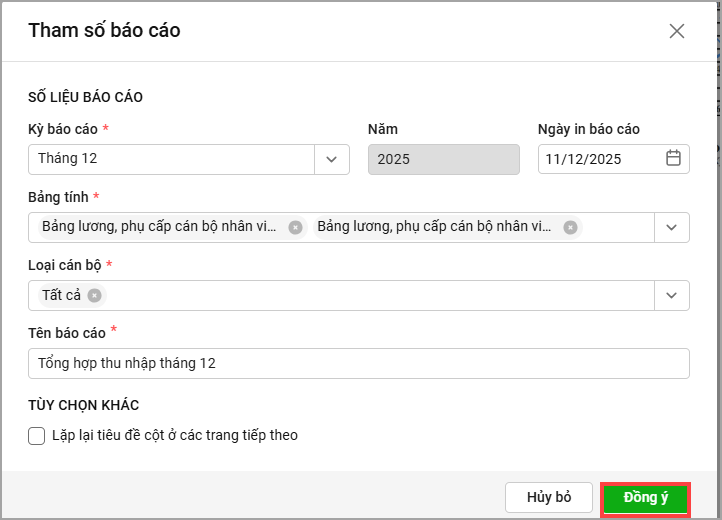The width and height of the screenshot is (722, 520).
Task: Remove the second Bảng lương chip
Action: coord(570,227)
